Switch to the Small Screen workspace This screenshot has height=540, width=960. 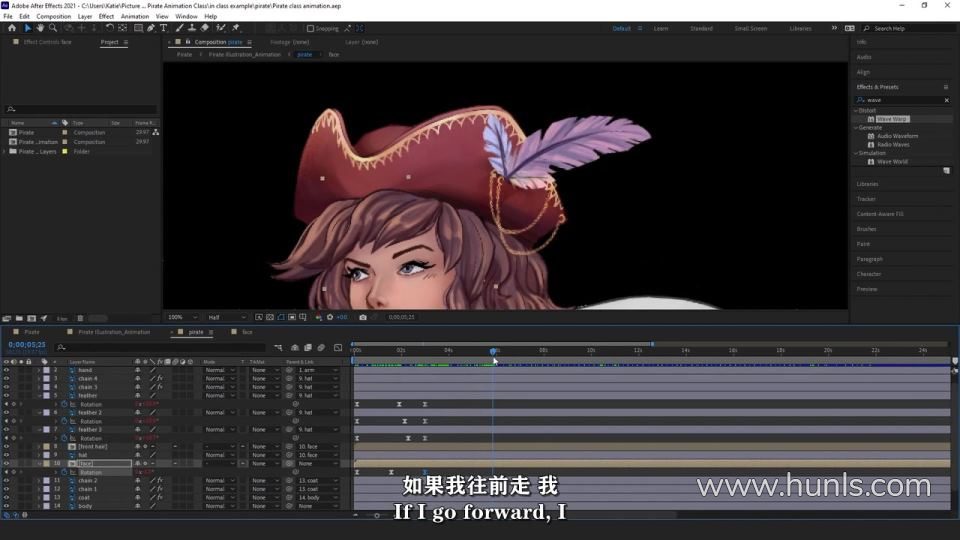point(751,28)
